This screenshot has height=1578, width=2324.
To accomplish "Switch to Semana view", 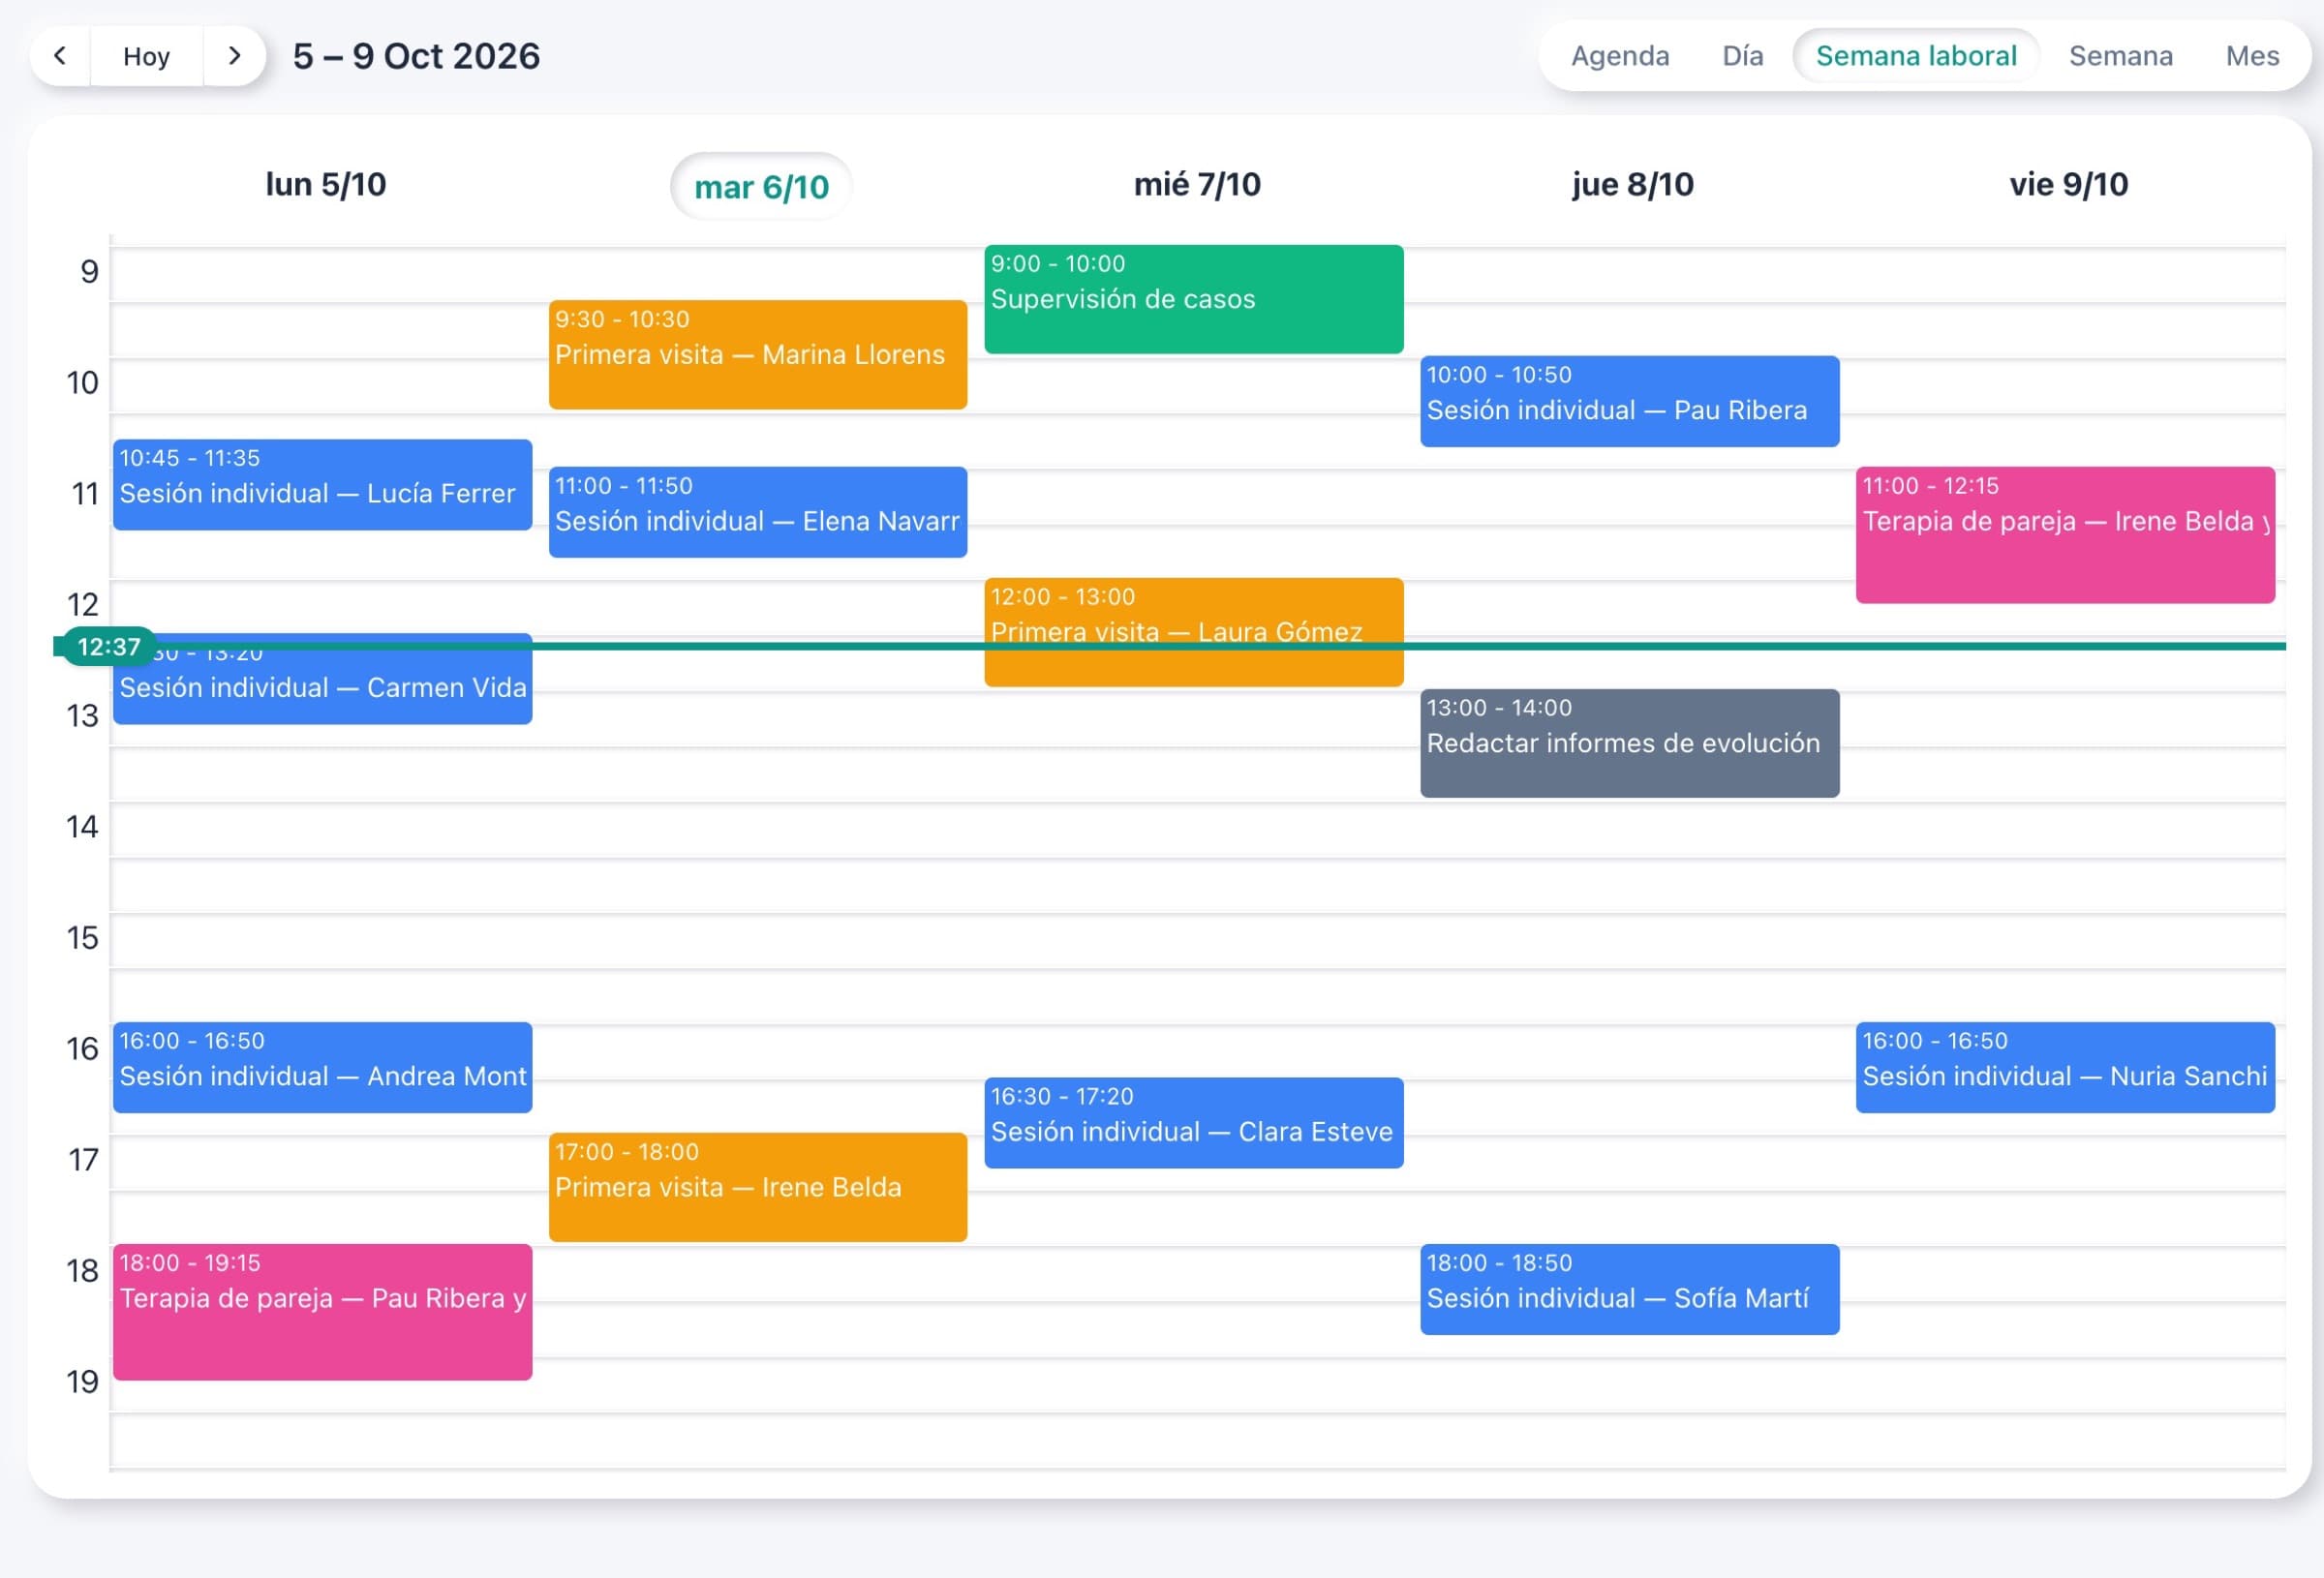I will pyautogui.click(x=2120, y=56).
